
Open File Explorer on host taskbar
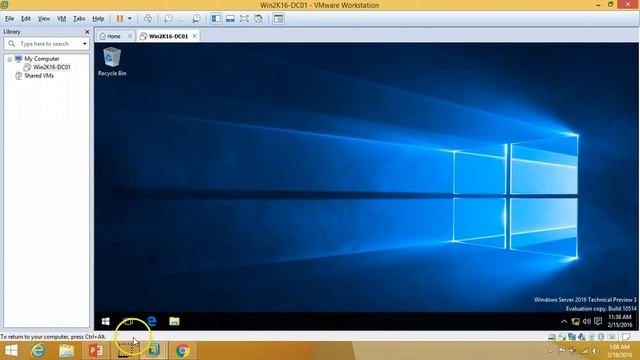click(66, 351)
